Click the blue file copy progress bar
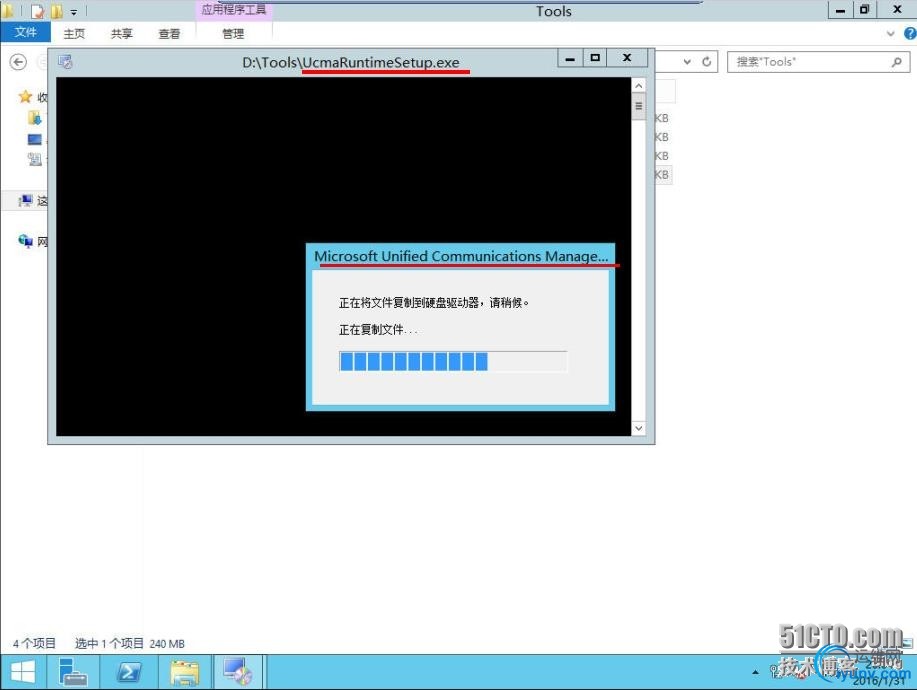Screen dimensions: 917x690 pyautogui.click(x=453, y=361)
